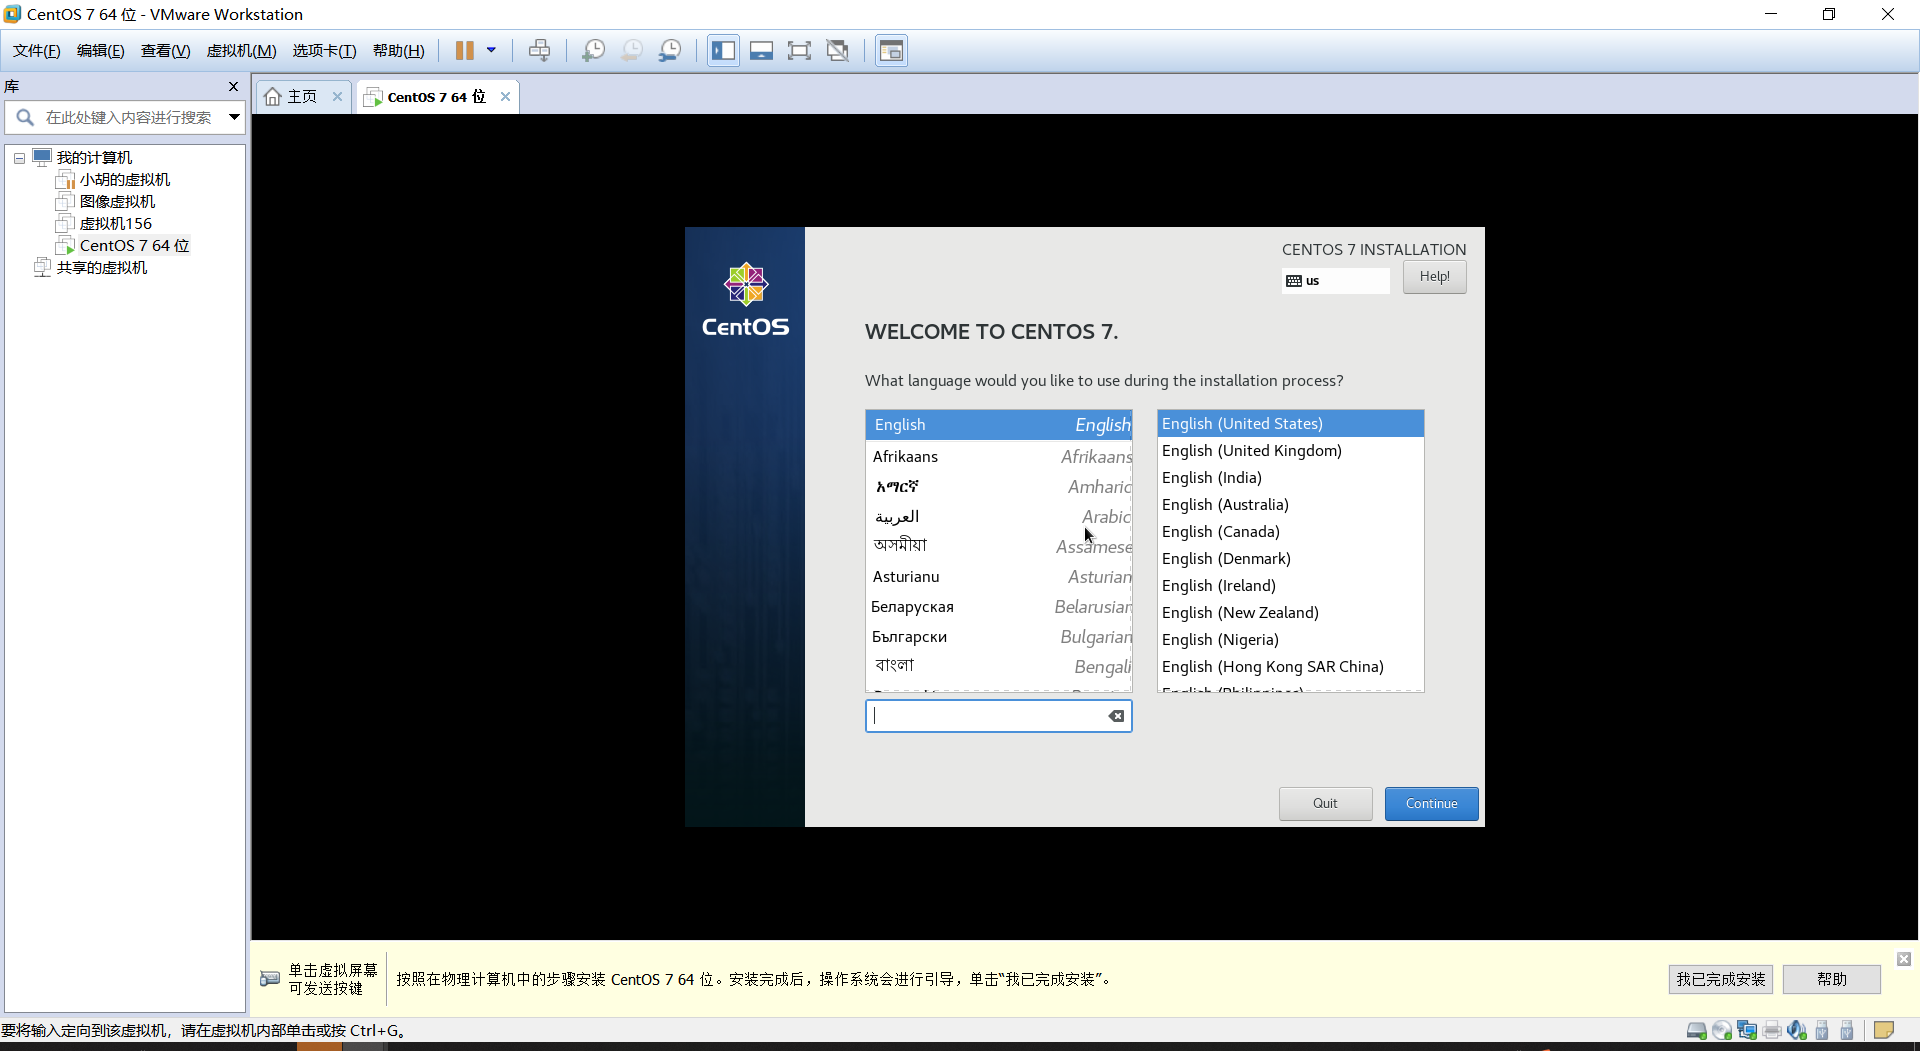Close the CentOS 7 64 位 tab
This screenshot has width=1920, height=1051.
(506, 97)
